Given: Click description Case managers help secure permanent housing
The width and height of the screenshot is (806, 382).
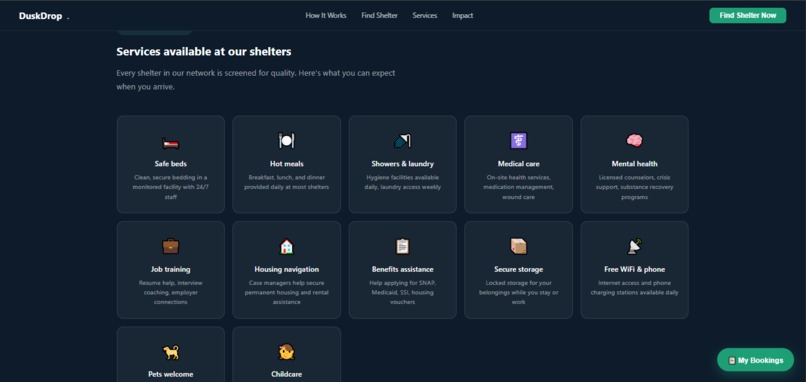Looking at the screenshot, I should pos(286,293).
